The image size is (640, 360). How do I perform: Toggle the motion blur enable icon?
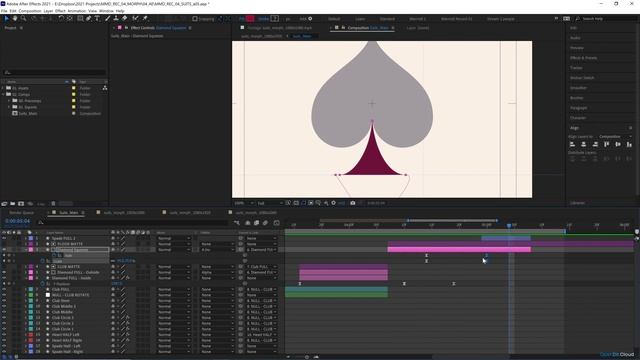(x=265, y=222)
